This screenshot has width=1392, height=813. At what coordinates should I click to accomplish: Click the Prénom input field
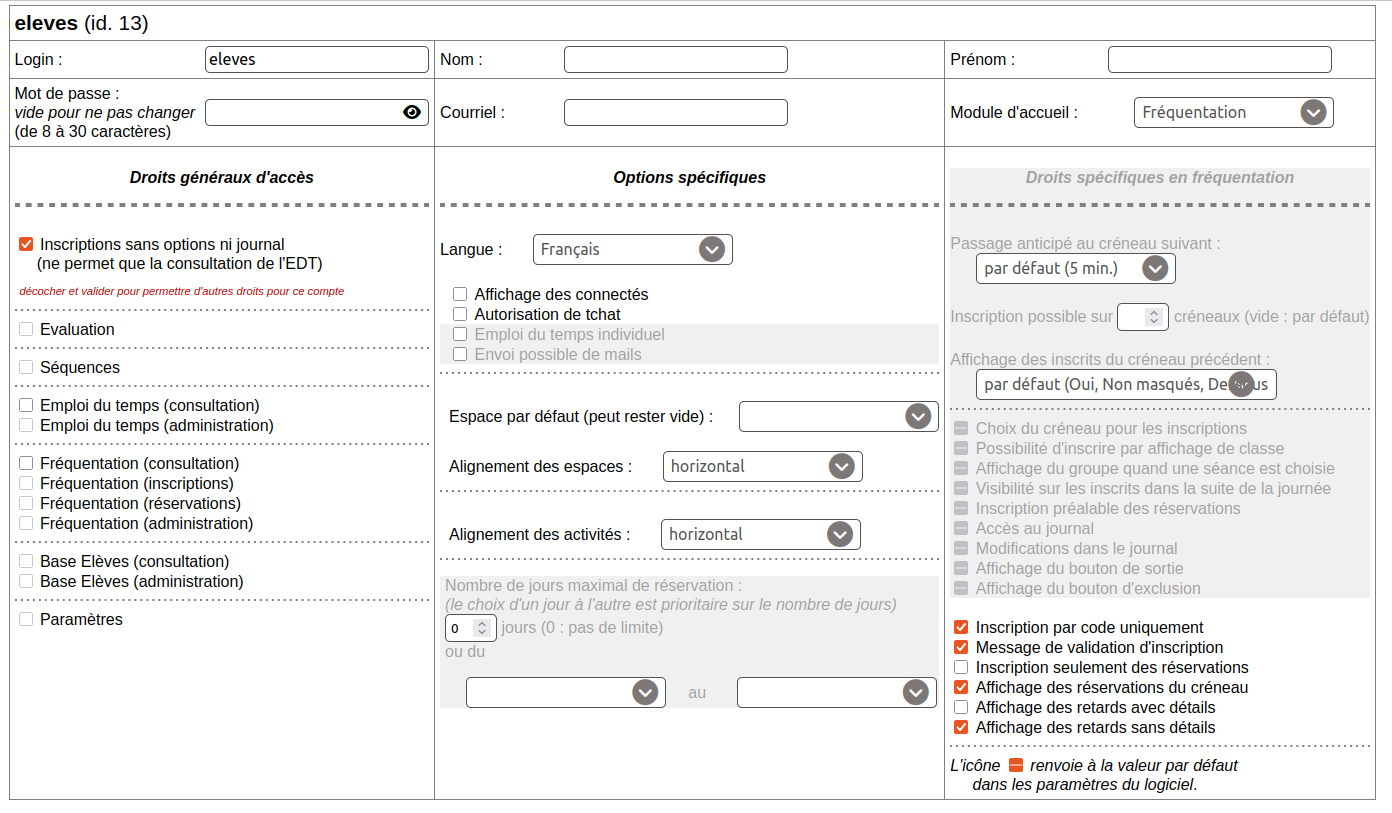click(1220, 59)
